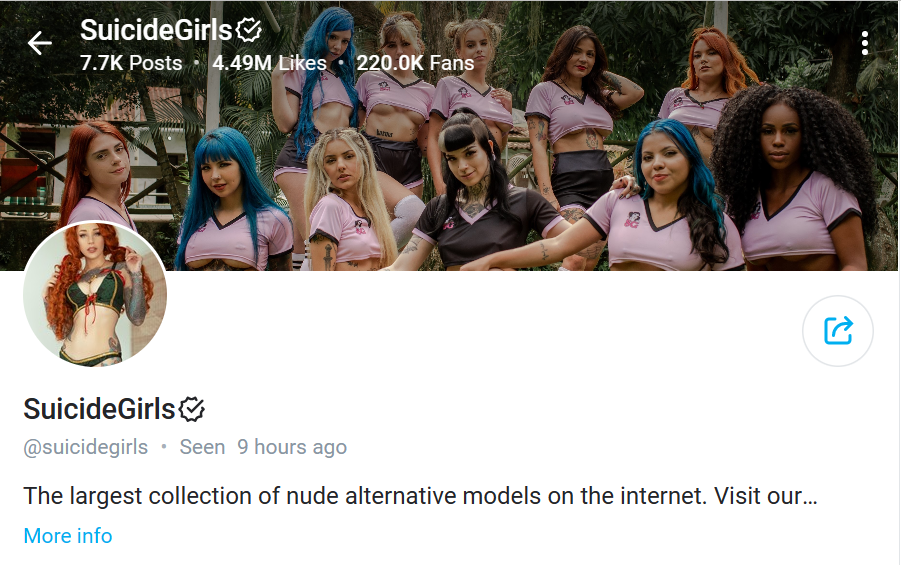Click the SuicideGirls title in the header

pos(156,30)
